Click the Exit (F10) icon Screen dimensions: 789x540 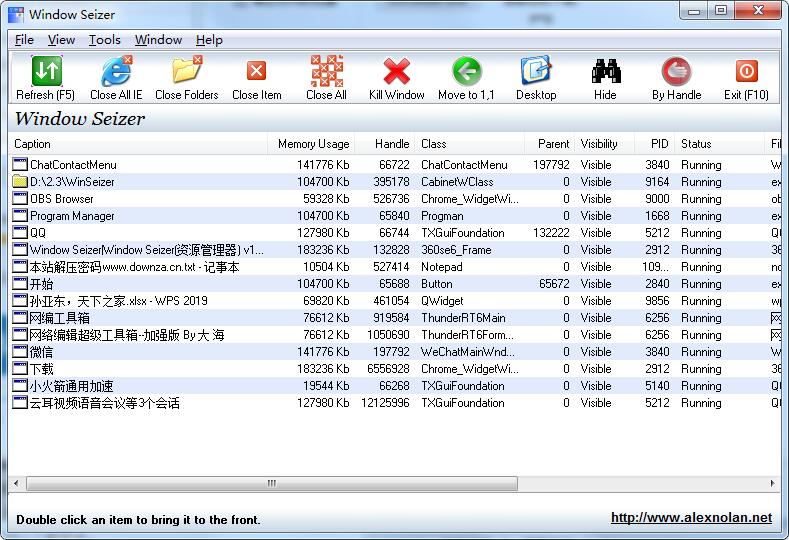click(746, 71)
